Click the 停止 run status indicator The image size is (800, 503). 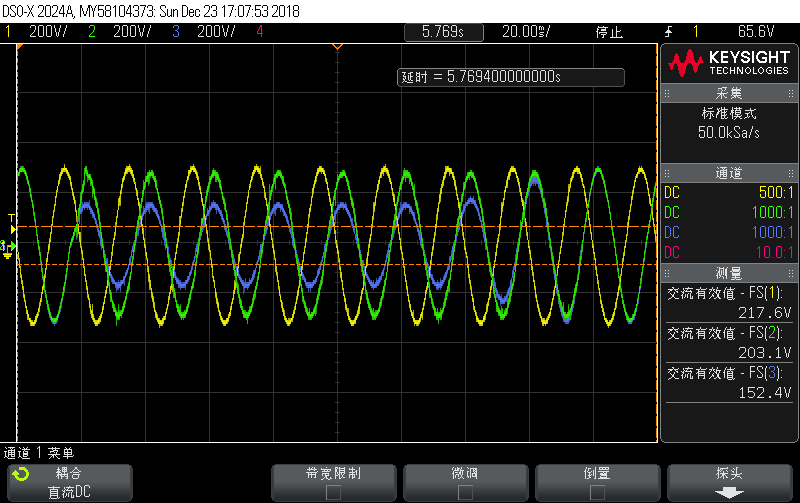609,32
